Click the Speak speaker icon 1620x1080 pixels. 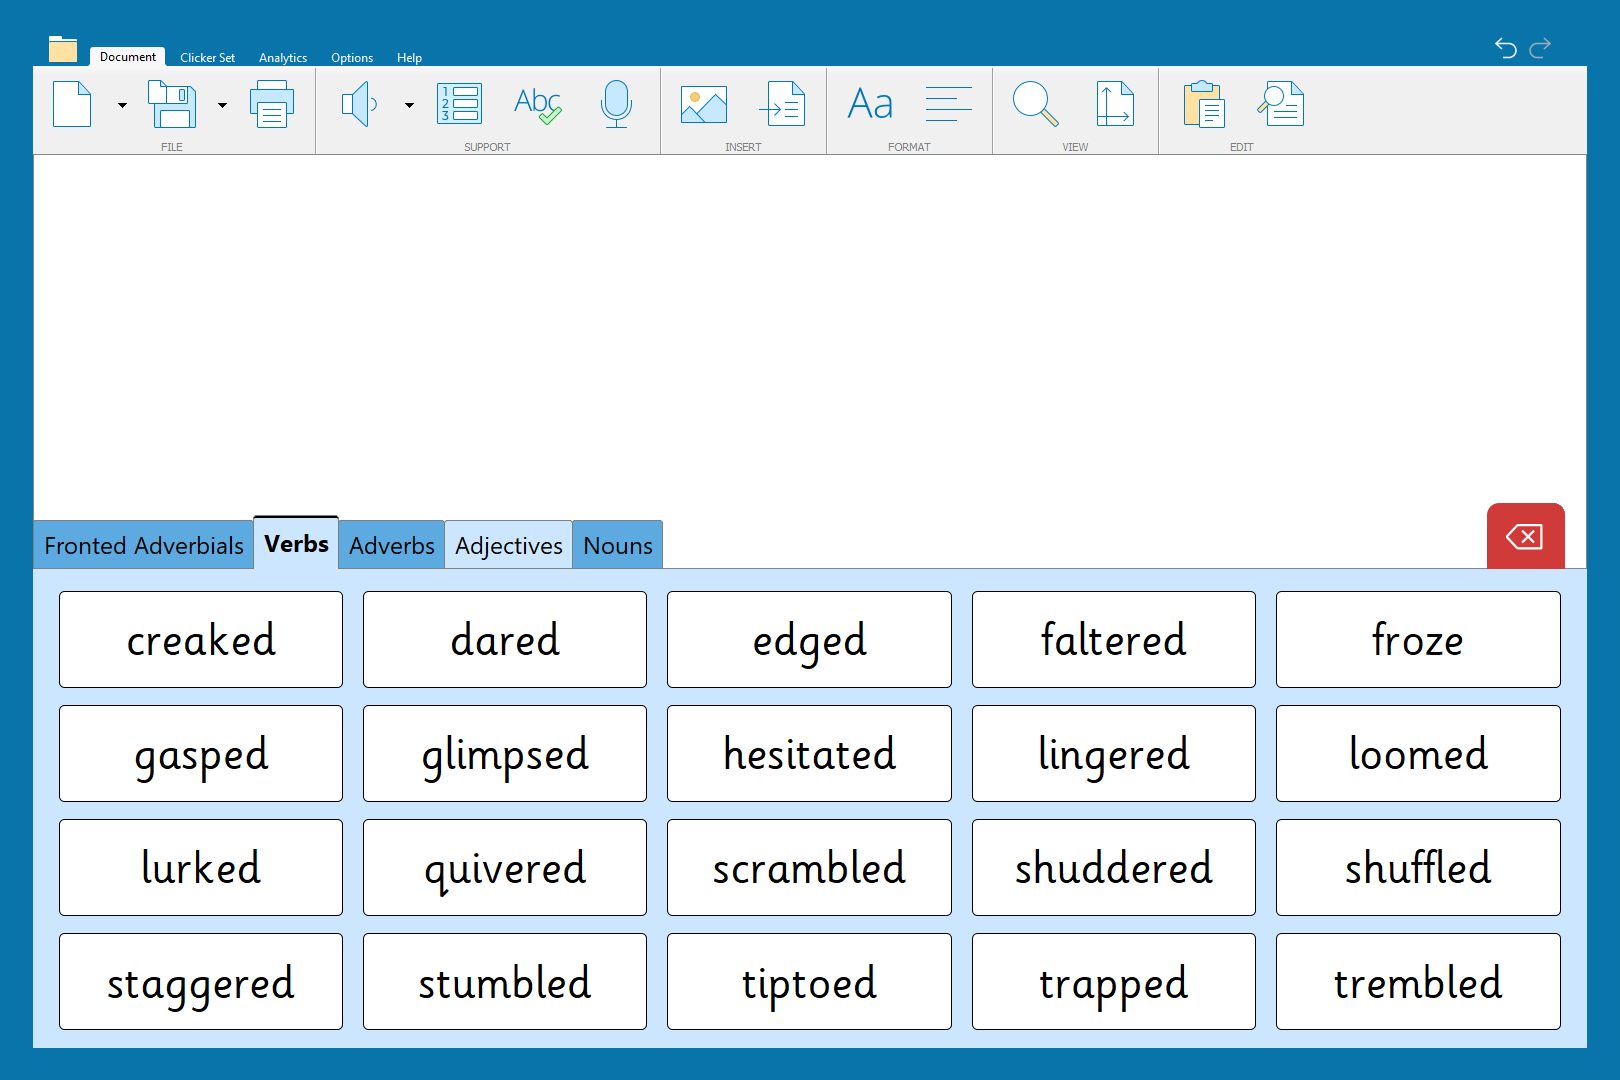359,104
